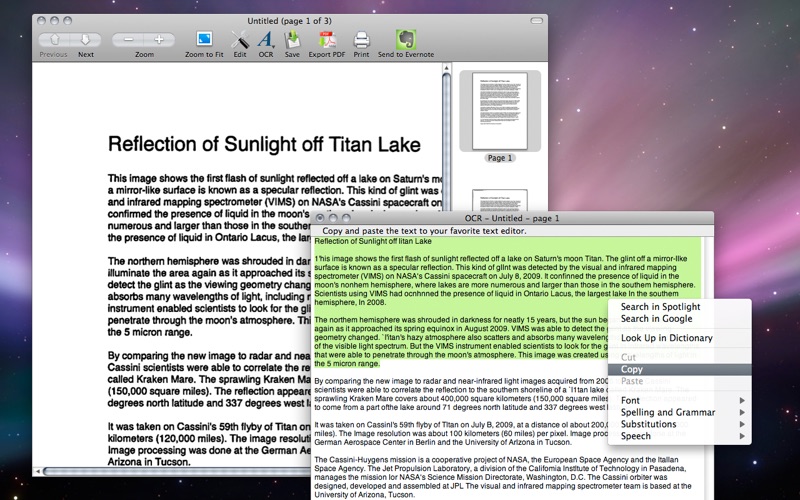
Task: Click document paragraph starting 'The northern hemisphere'
Action: coord(209,296)
